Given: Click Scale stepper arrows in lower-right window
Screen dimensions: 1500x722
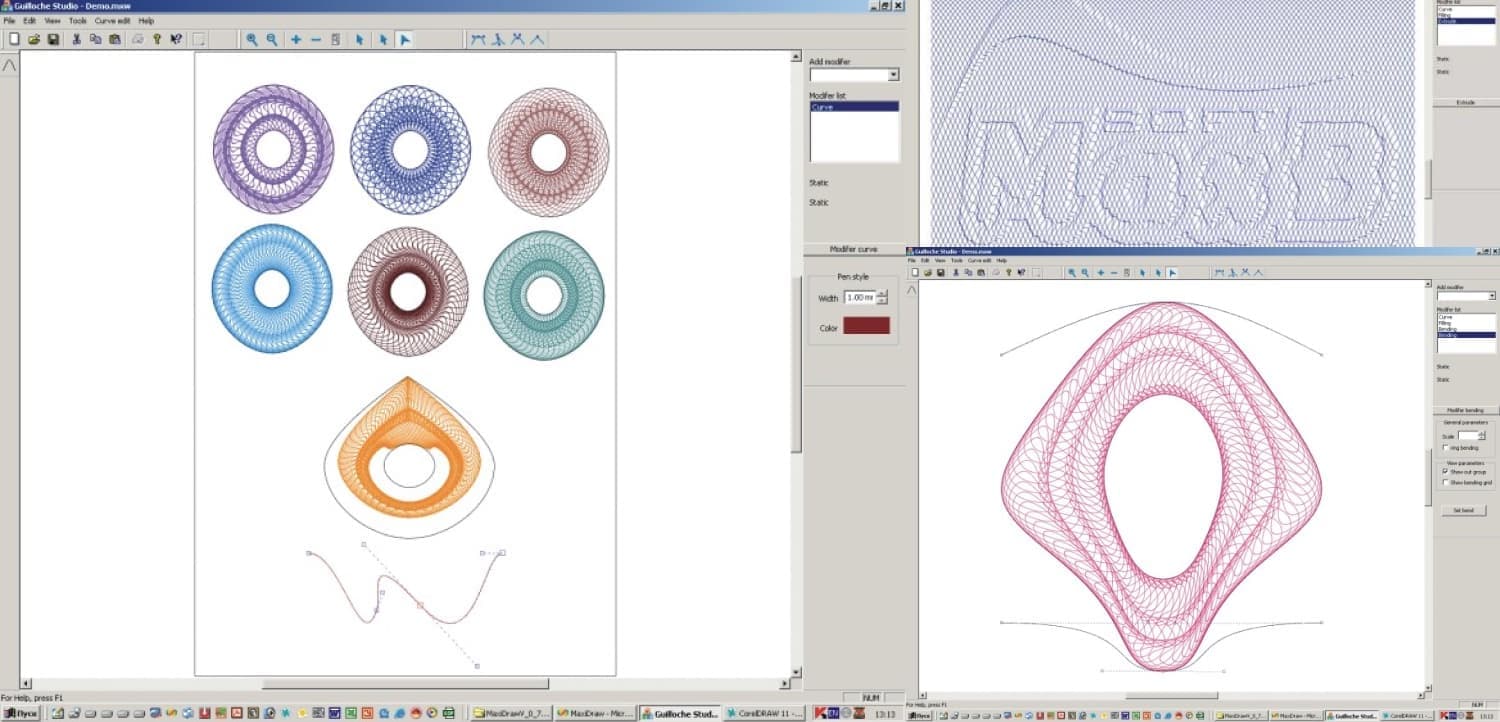Looking at the screenshot, I should pos(1481,435).
